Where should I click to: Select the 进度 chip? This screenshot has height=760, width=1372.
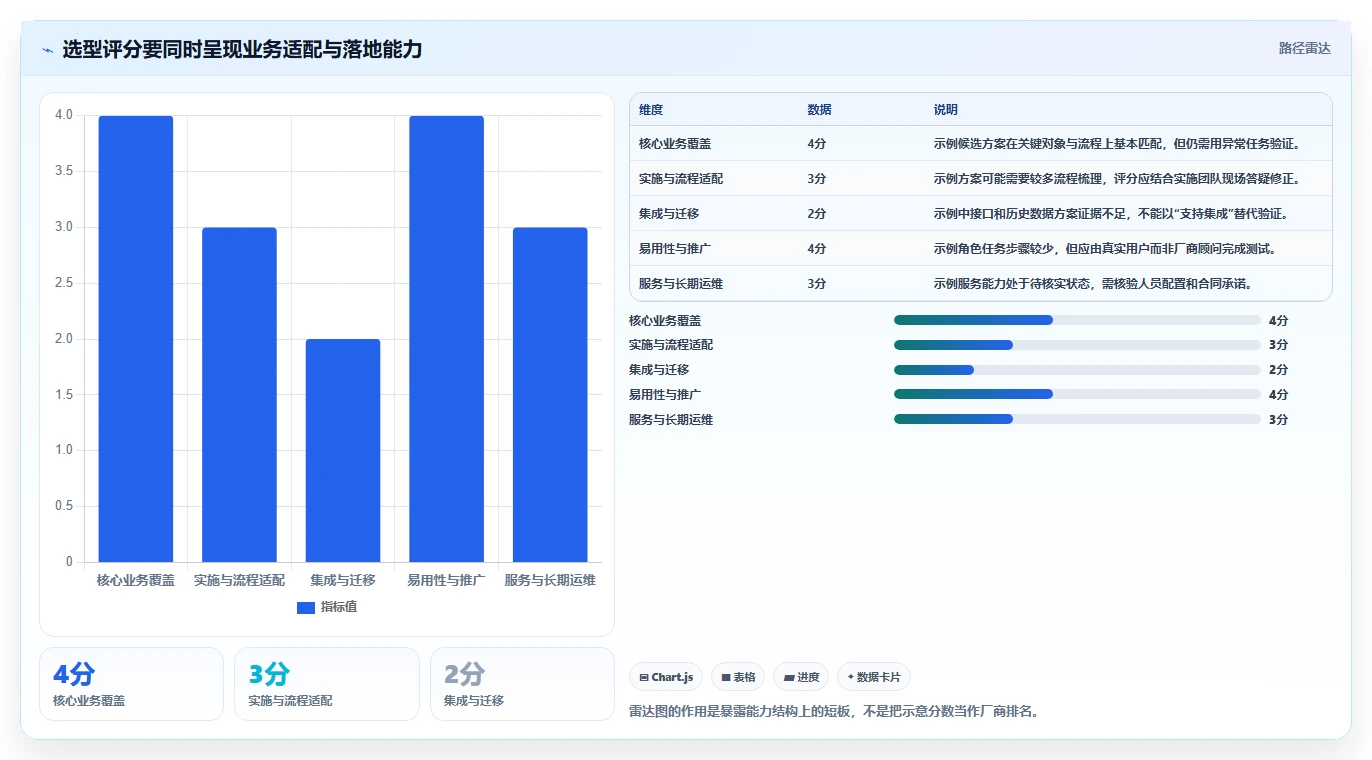(802, 677)
